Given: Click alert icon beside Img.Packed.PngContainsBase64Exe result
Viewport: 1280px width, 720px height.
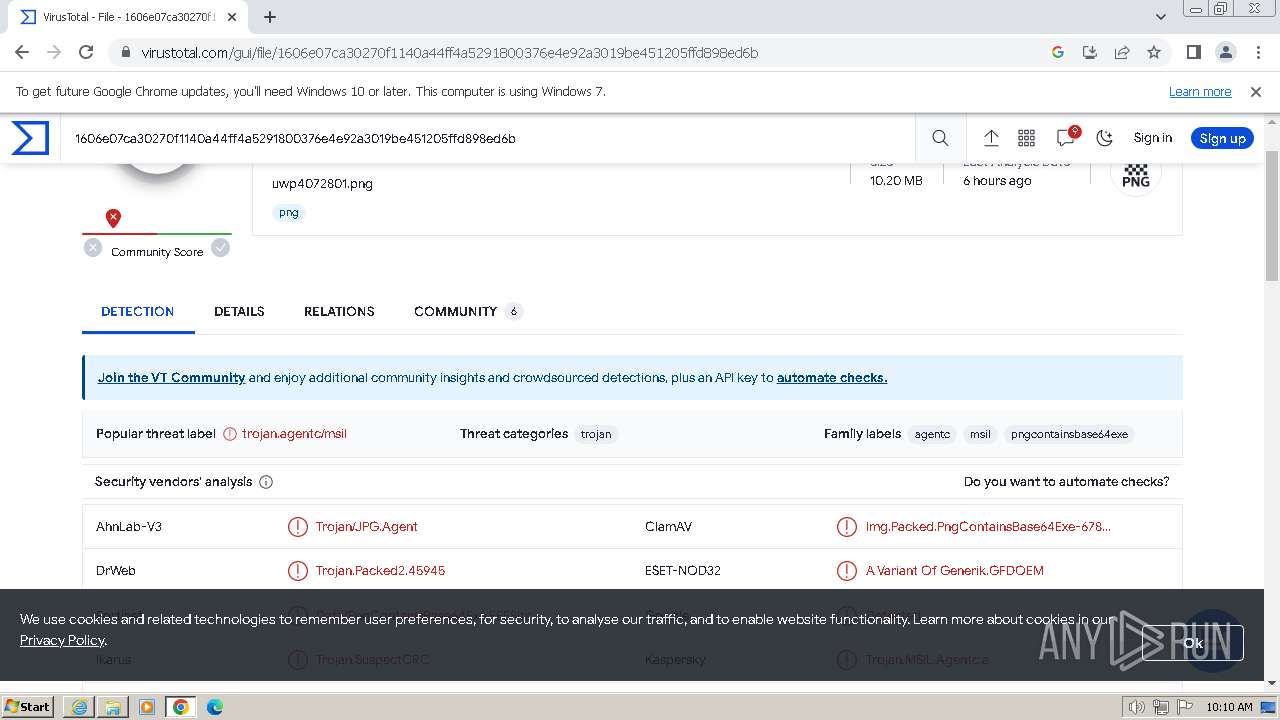Looking at the screenshot, I should coord(847,527).
